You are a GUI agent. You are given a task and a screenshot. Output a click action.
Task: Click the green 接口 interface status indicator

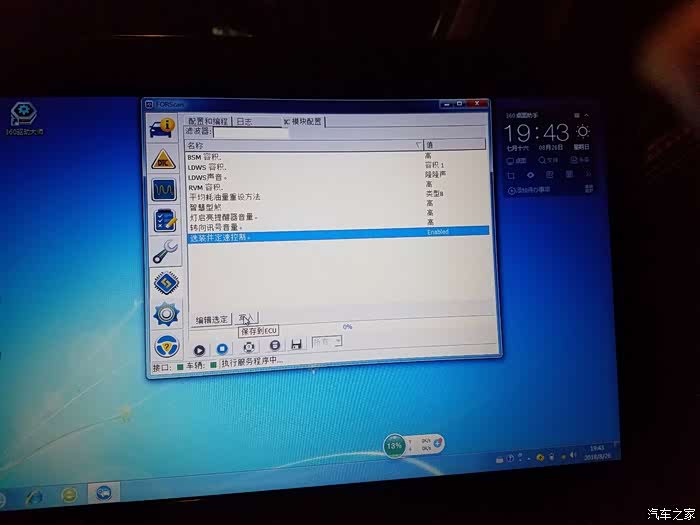pos(180,367)
